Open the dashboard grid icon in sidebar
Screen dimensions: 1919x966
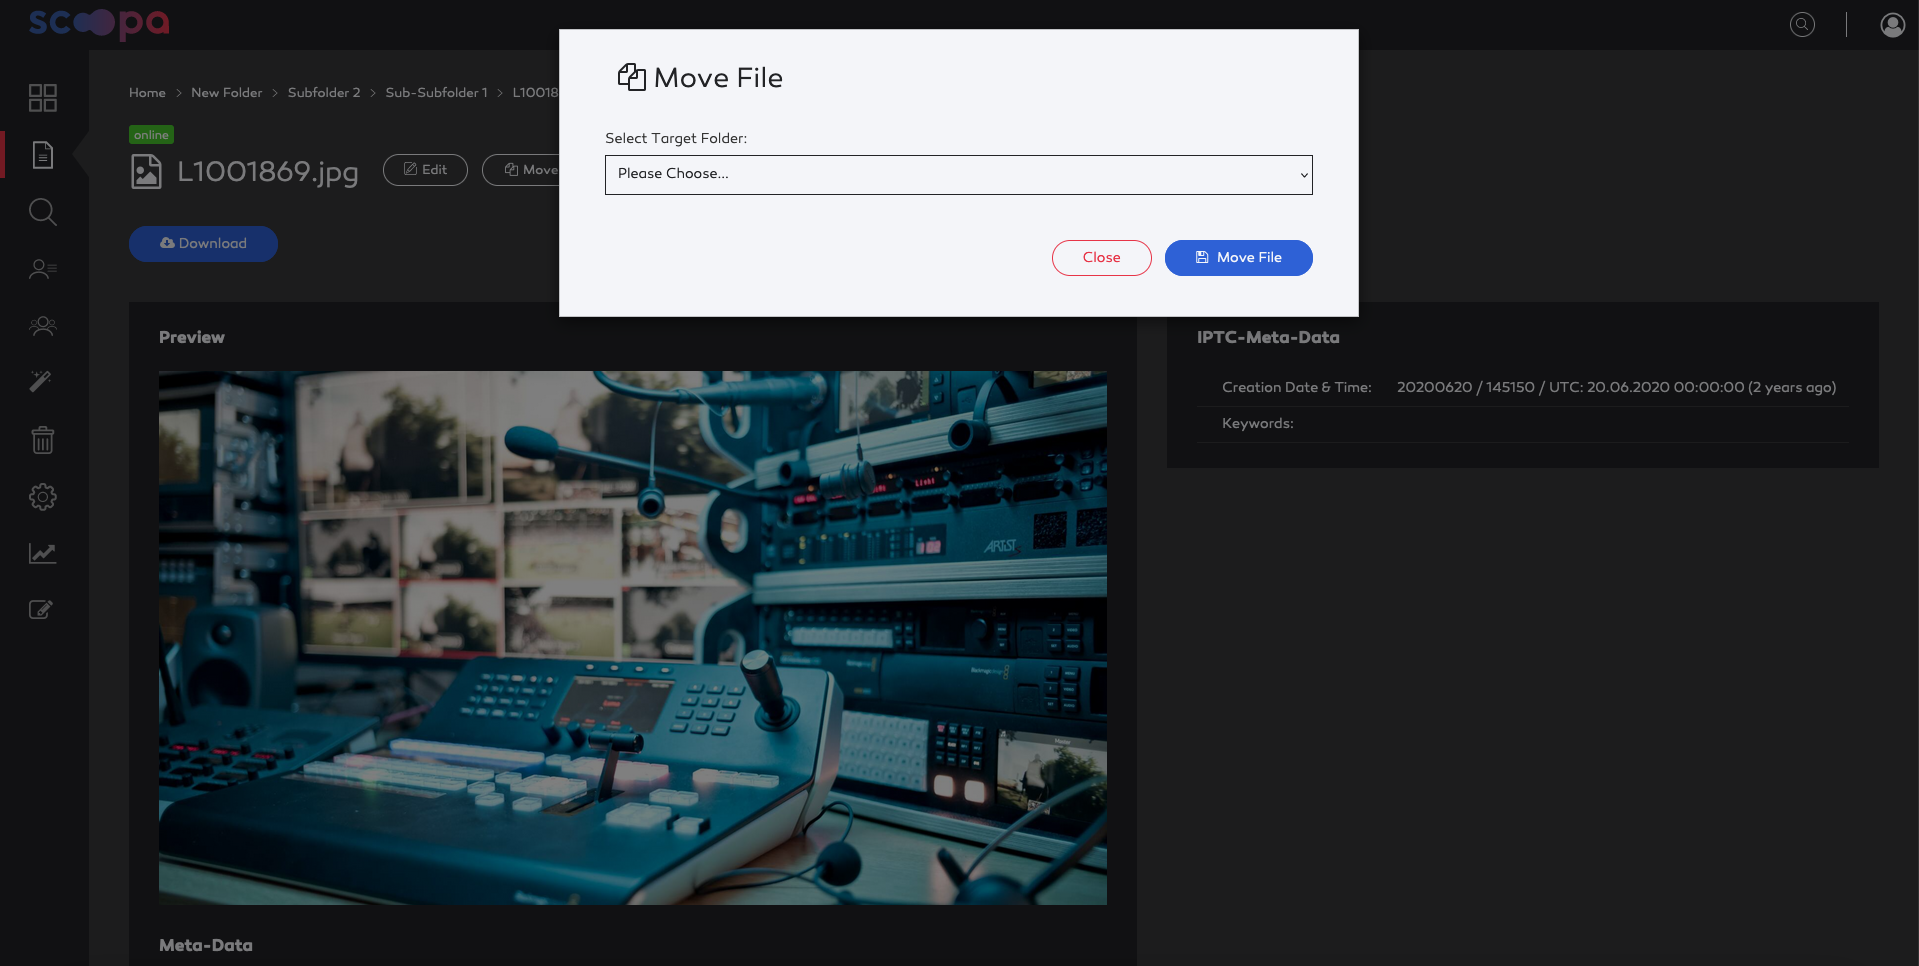click(43, 98)
